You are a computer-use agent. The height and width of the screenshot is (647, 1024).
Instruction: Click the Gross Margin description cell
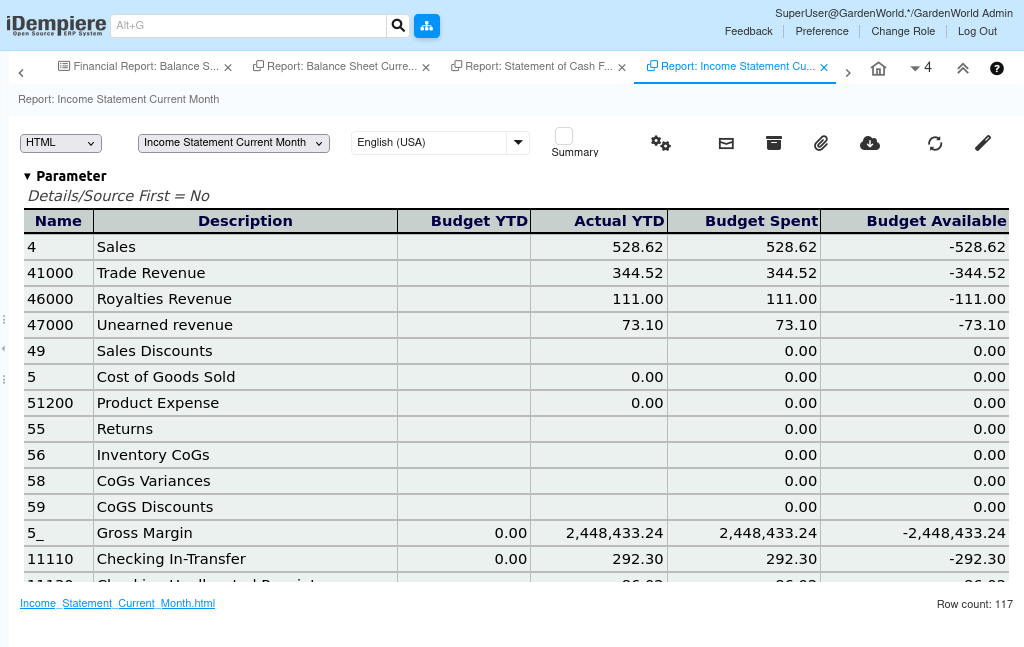[246, 533]
